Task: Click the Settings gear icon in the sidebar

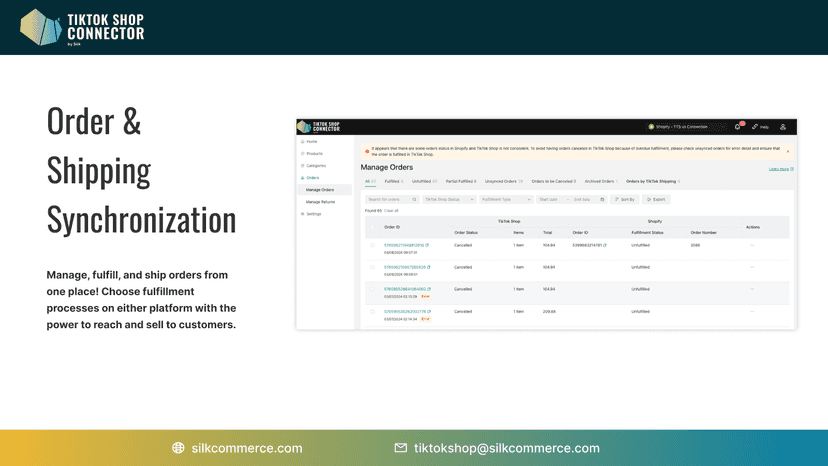Action: (x=303, y=214)
